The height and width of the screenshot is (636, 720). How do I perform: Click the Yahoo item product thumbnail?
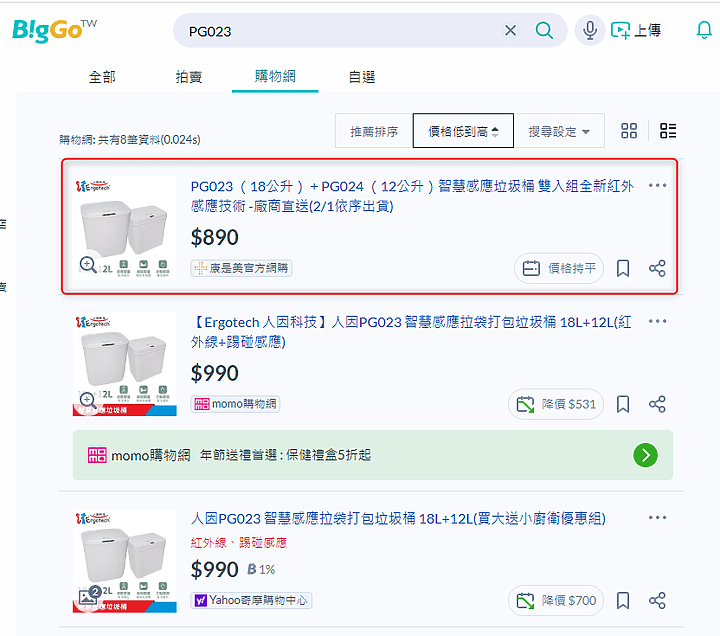pos(124,560)
